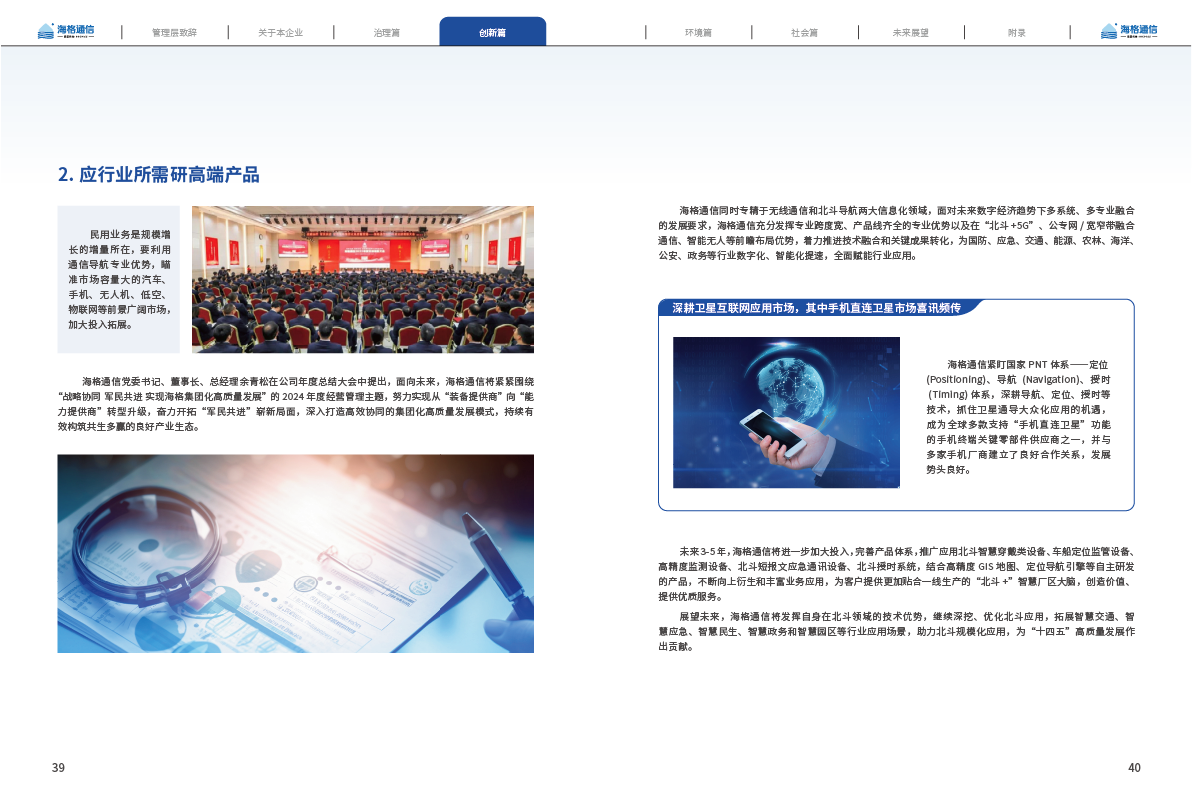
Task: Jump to the 未来展望 tab
Action: coord(910,33)
